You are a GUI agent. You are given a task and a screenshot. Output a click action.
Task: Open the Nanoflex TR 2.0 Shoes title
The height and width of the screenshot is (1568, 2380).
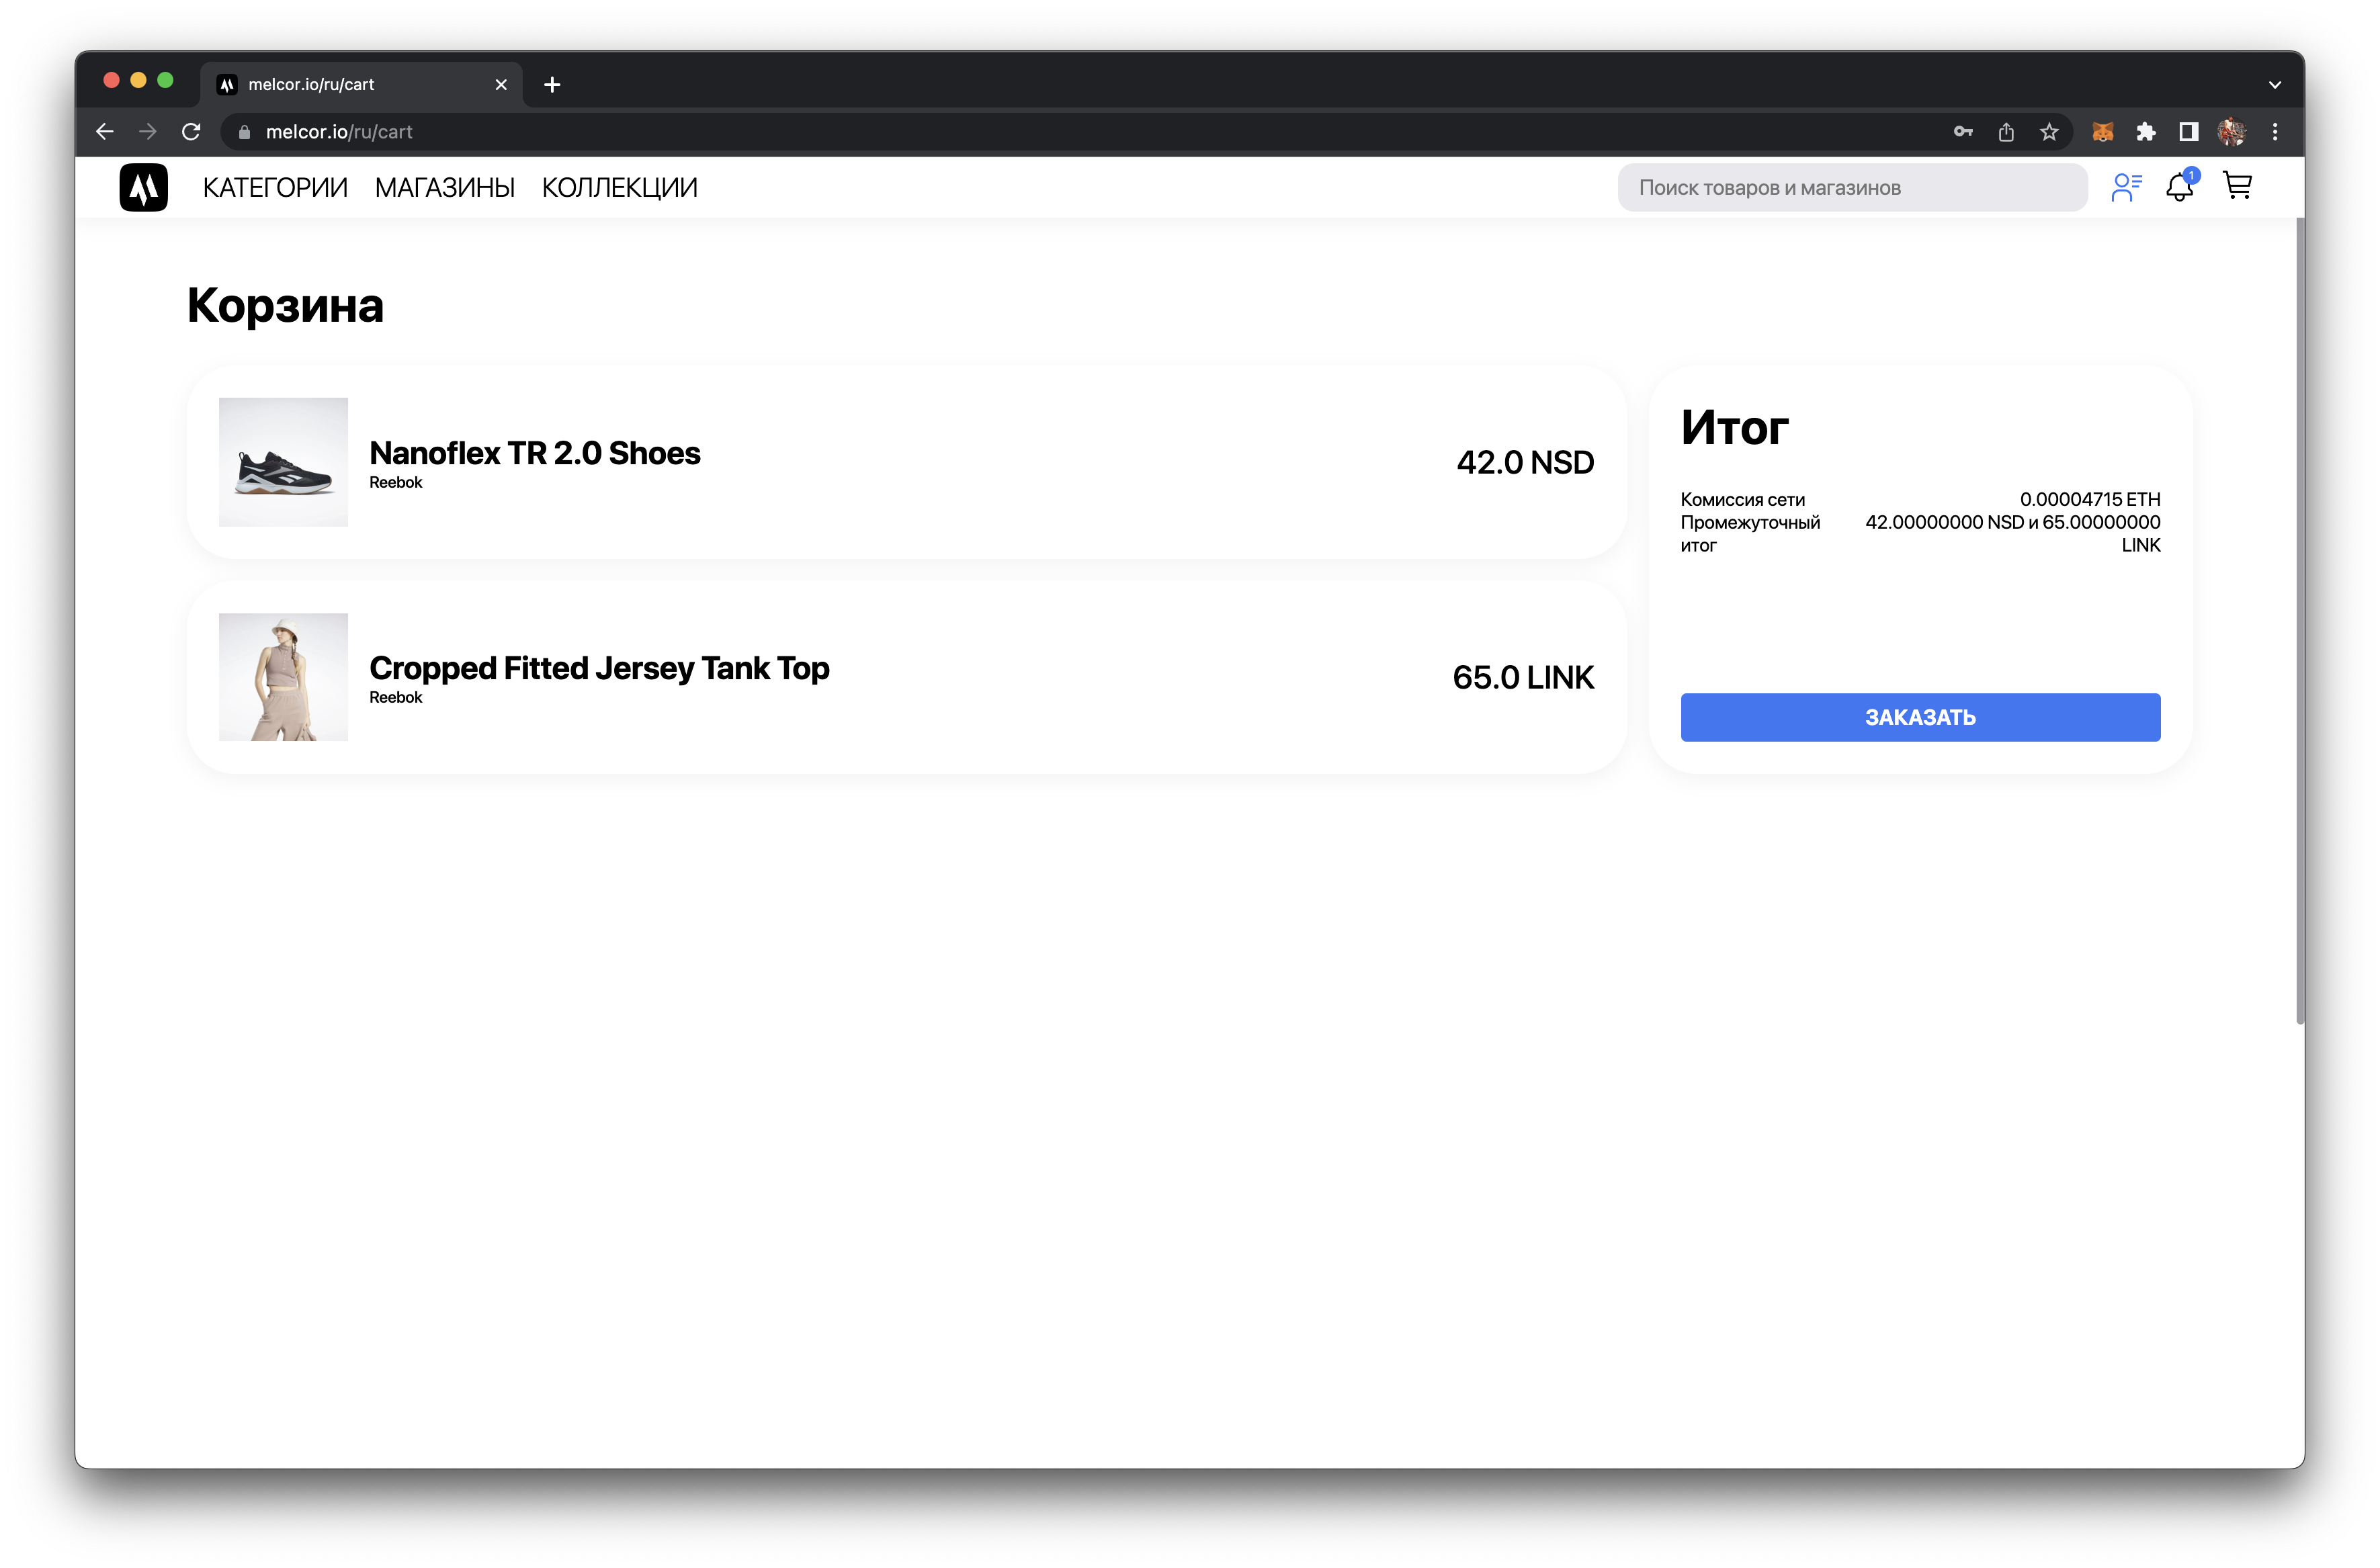coord(535,453)
